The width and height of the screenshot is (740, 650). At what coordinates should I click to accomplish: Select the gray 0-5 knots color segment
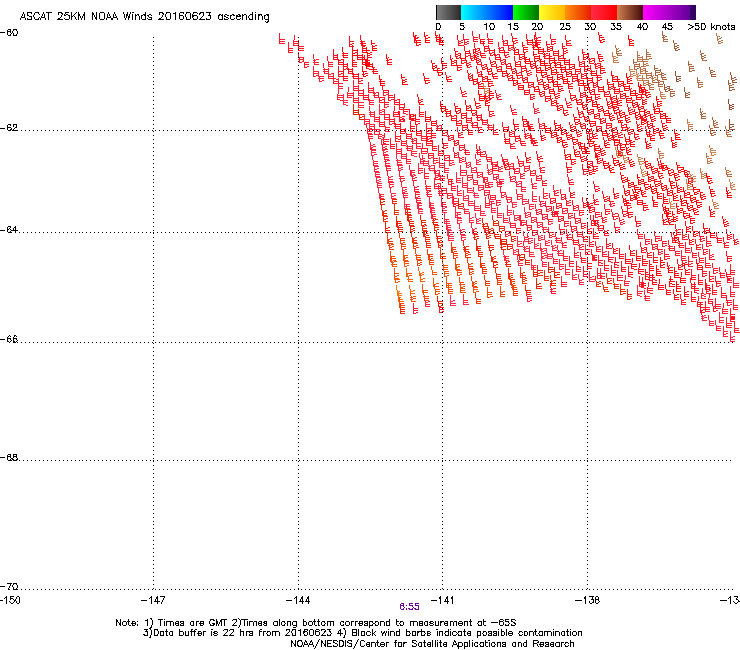pyautogui.click(x=448, y=12)
